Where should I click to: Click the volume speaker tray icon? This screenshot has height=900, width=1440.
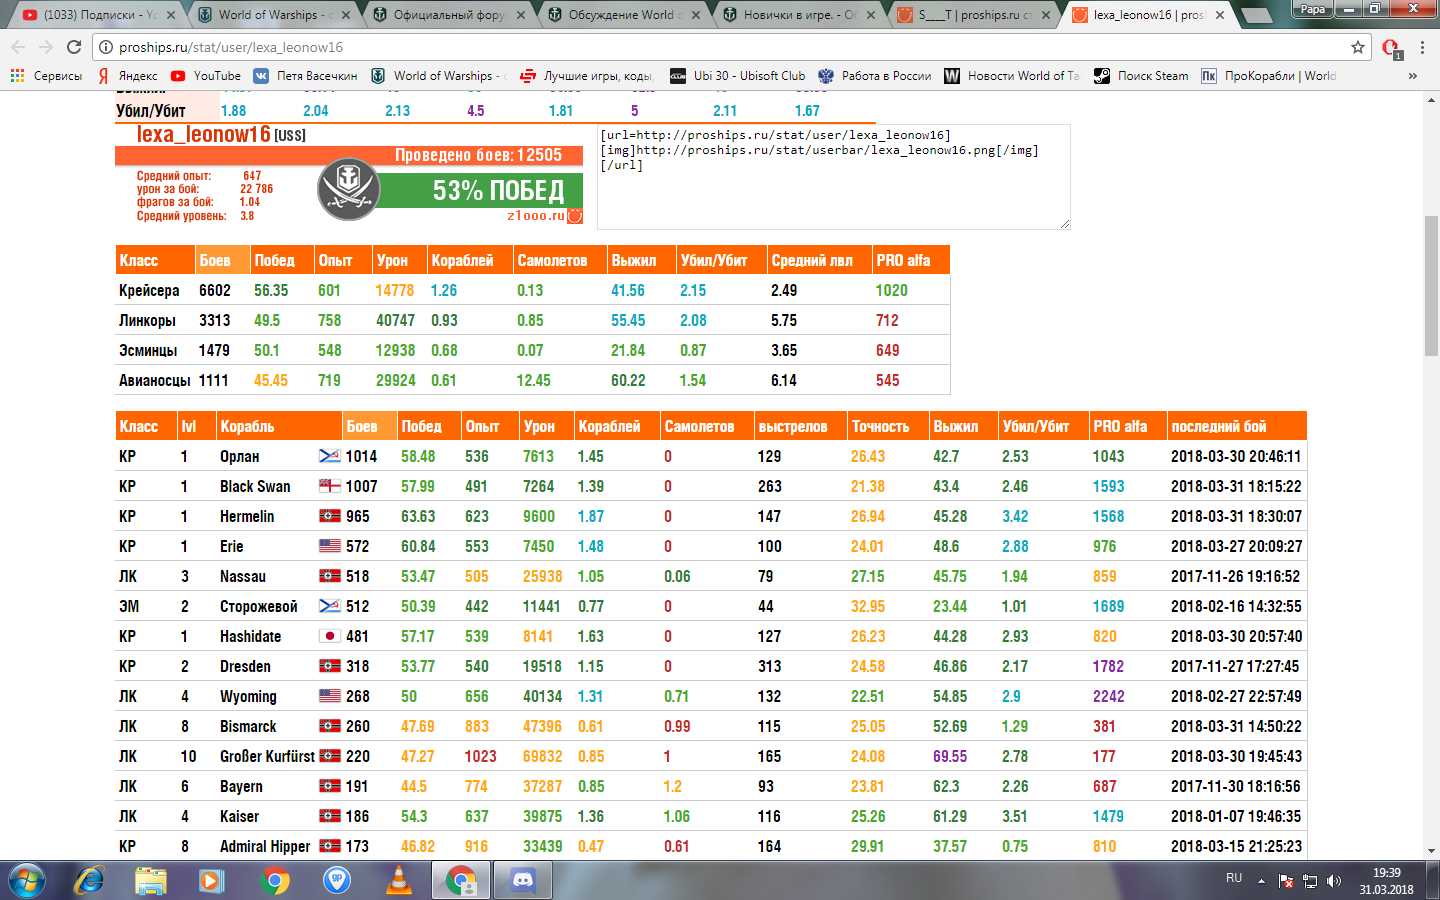tap(1334, 881)
